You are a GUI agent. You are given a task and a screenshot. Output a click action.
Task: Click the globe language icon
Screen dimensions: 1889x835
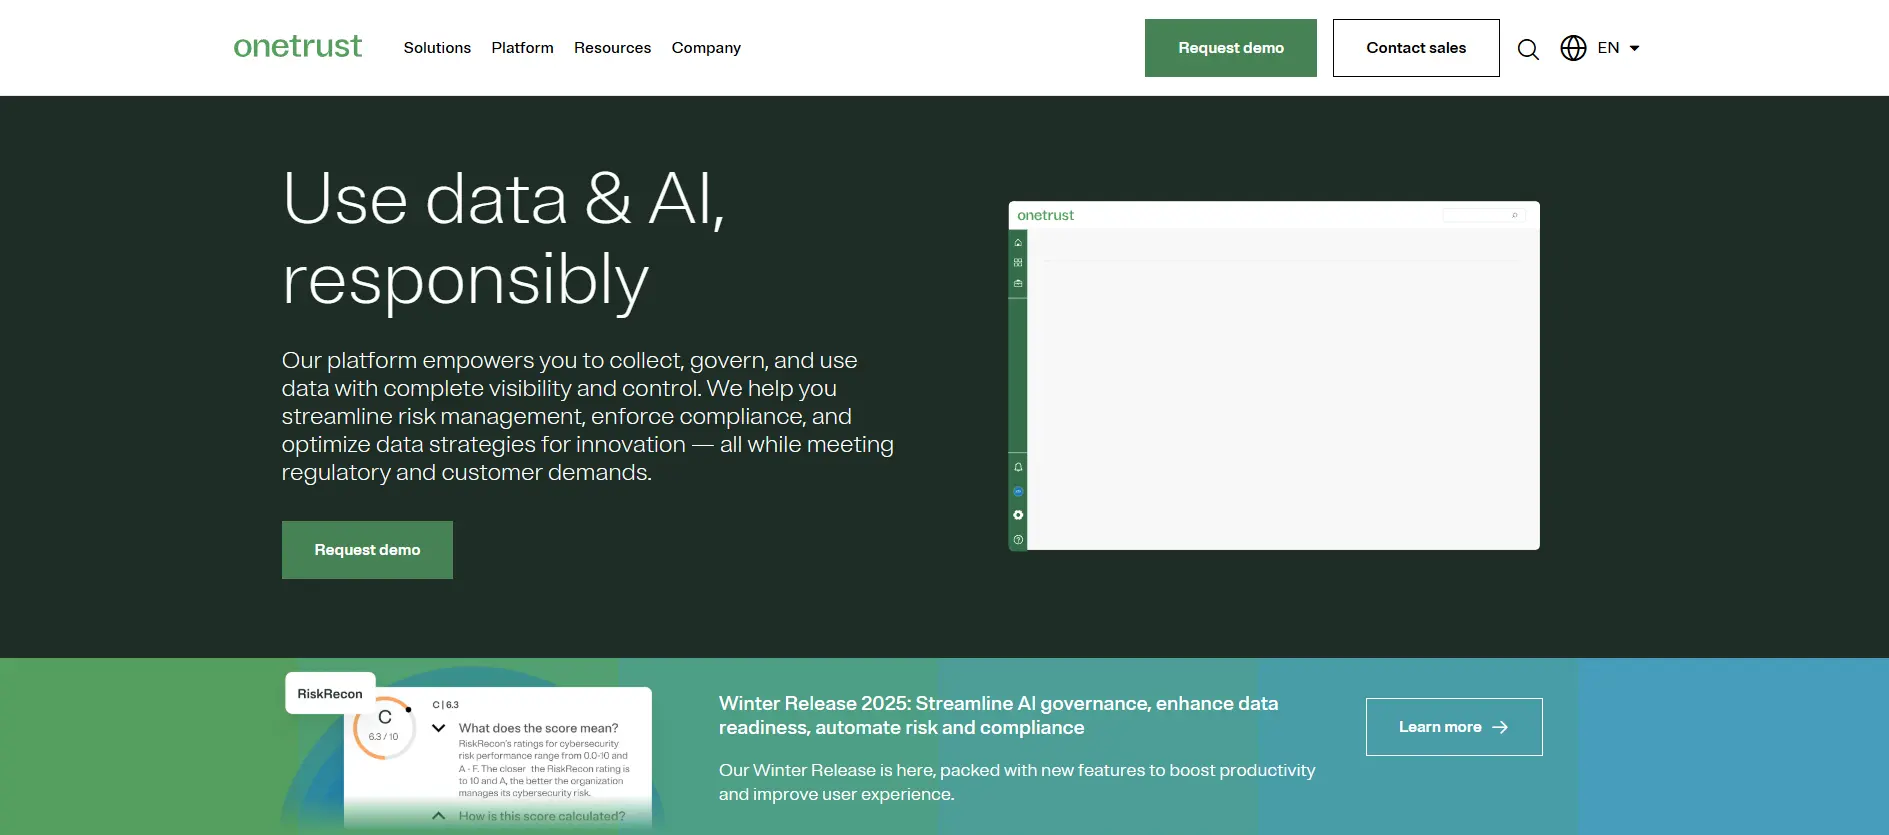(1573, 48)
